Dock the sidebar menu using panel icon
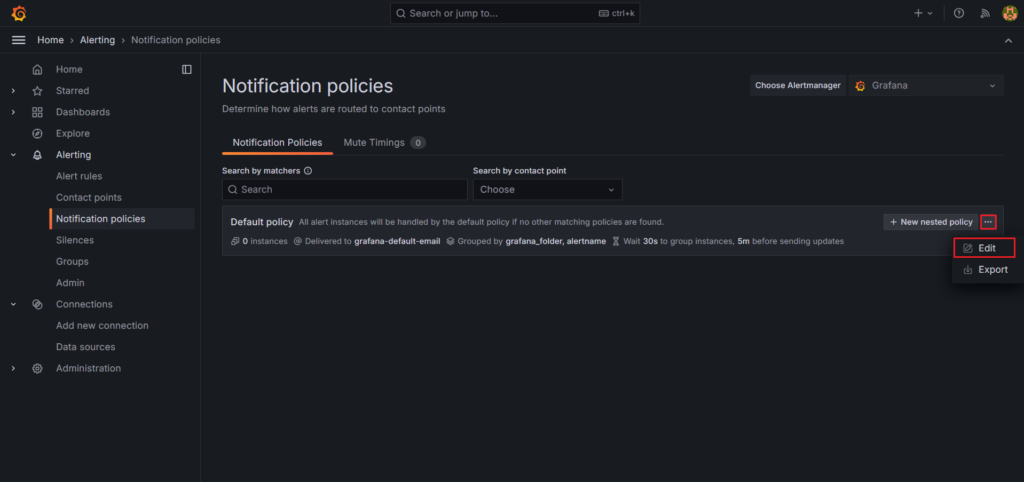 tap(186, 69)
